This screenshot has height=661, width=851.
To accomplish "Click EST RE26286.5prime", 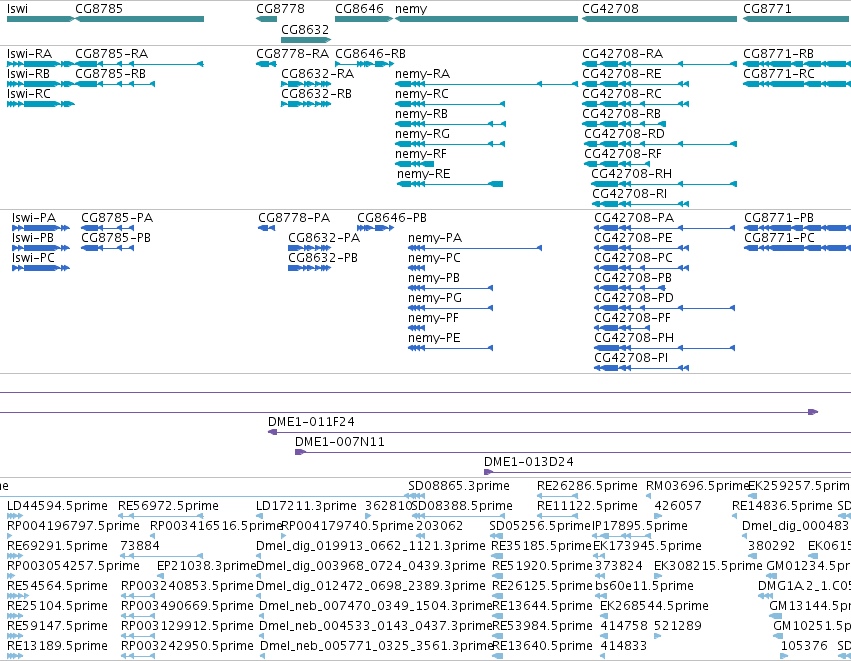I will 557,495.
